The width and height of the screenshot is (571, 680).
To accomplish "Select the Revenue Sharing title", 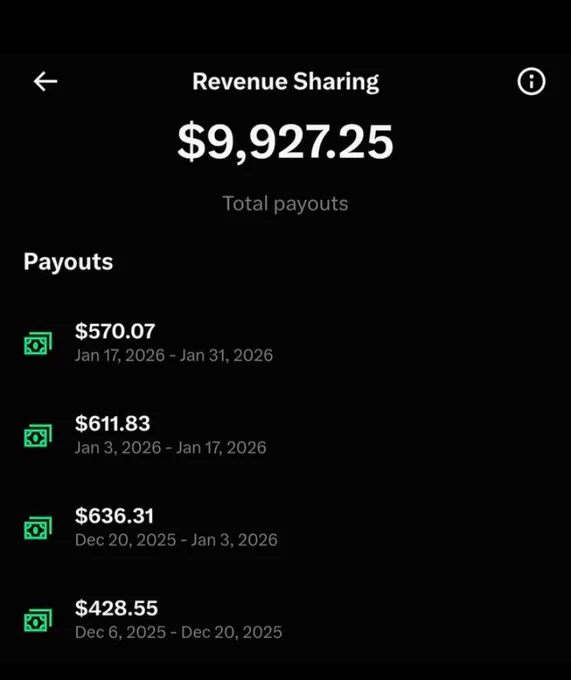I will (x=285, y=82).
